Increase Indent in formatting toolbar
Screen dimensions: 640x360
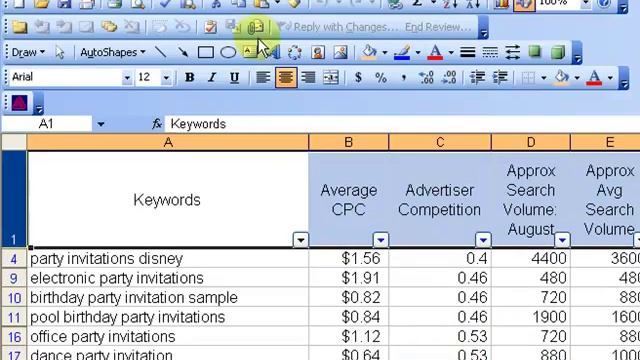click(500, 77)
